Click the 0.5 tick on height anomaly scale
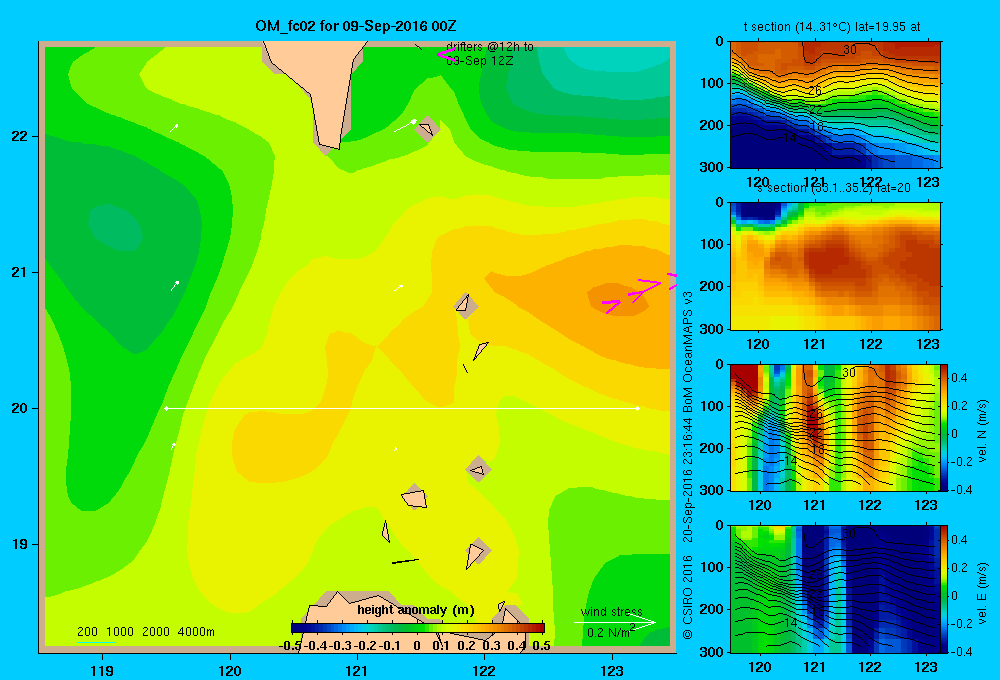The height and width of the screenshot is (680, 1000). [541, 646]
